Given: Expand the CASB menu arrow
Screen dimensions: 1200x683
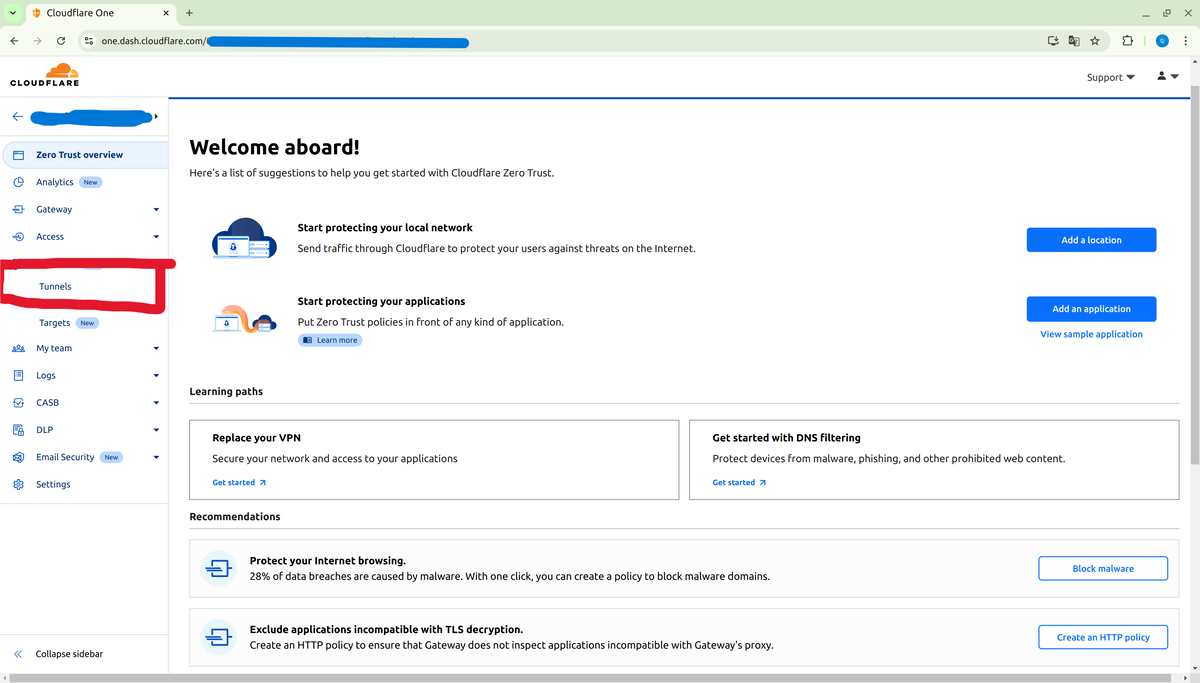Looking at the screenshot, I should coord(156,403).
